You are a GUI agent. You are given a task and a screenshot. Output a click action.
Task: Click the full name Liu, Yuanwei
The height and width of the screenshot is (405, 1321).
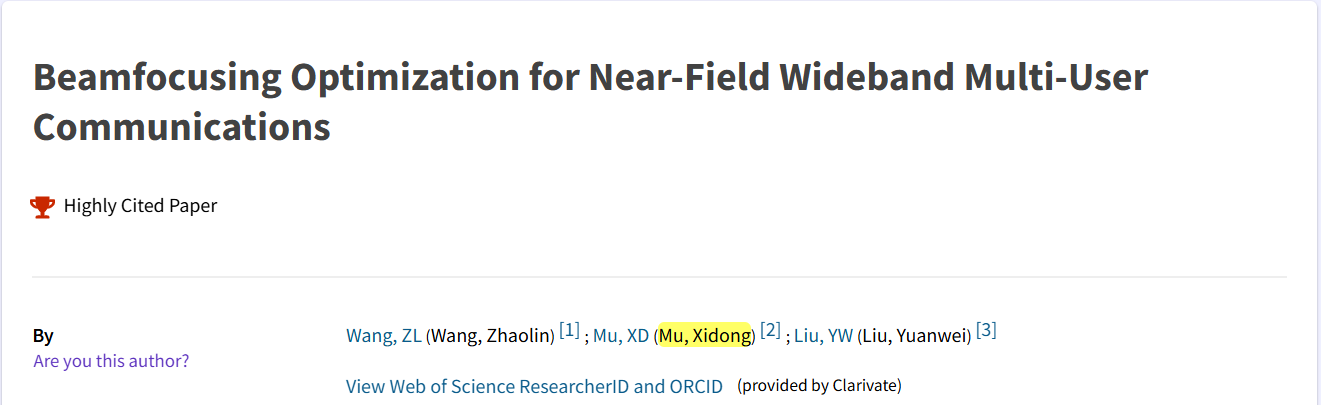pos(914,336)
